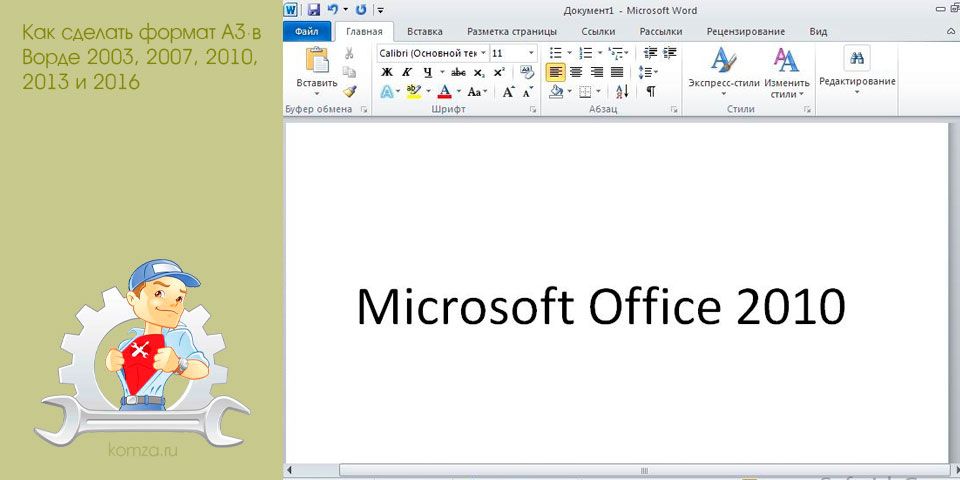Switch to Вид tab
960x480 pixels.
pos(818,31)
